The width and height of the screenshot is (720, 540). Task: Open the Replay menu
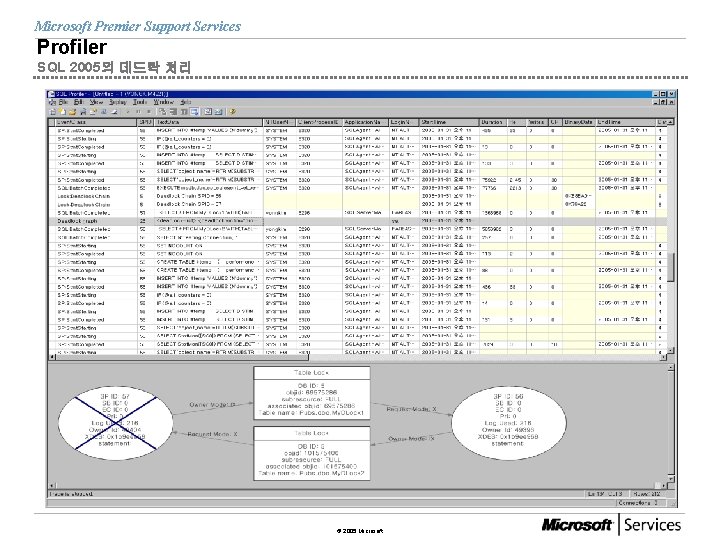pyautogui.click(x=118, y=102)
